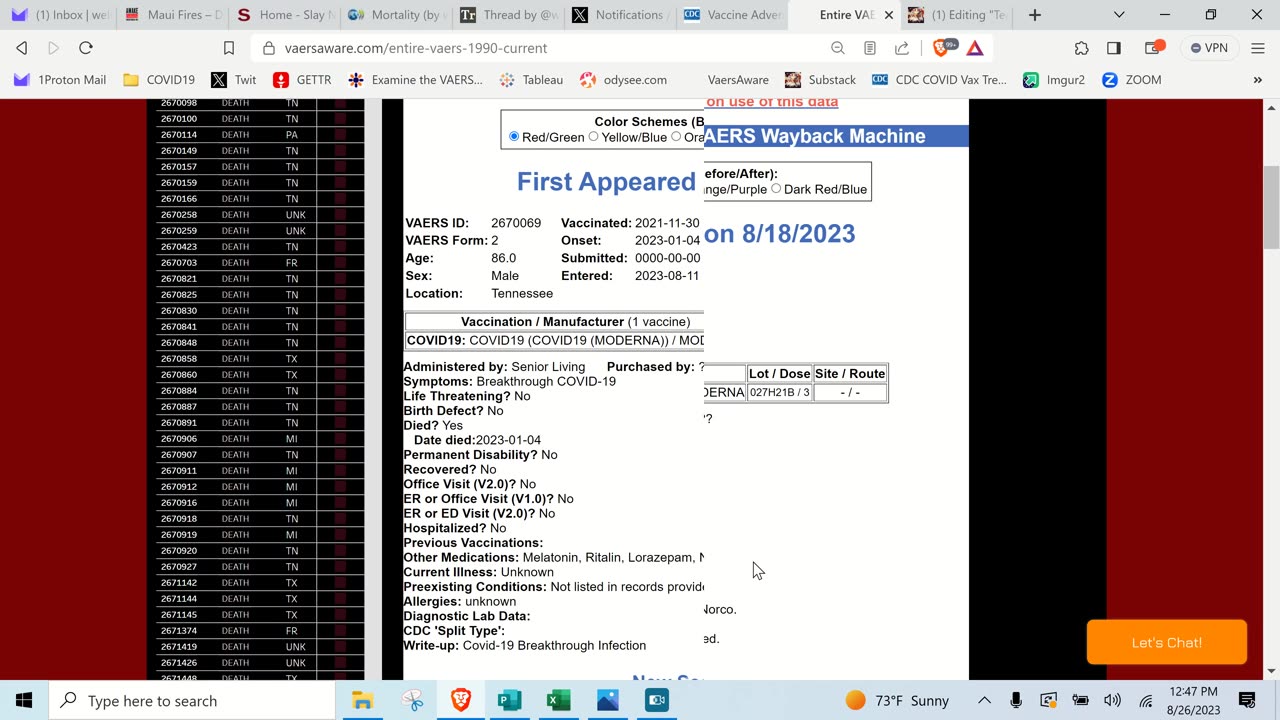Switch to the Maui Fires tab
Screen dimensions: 1280x720
pyautogui.click(x=173, y=15)
